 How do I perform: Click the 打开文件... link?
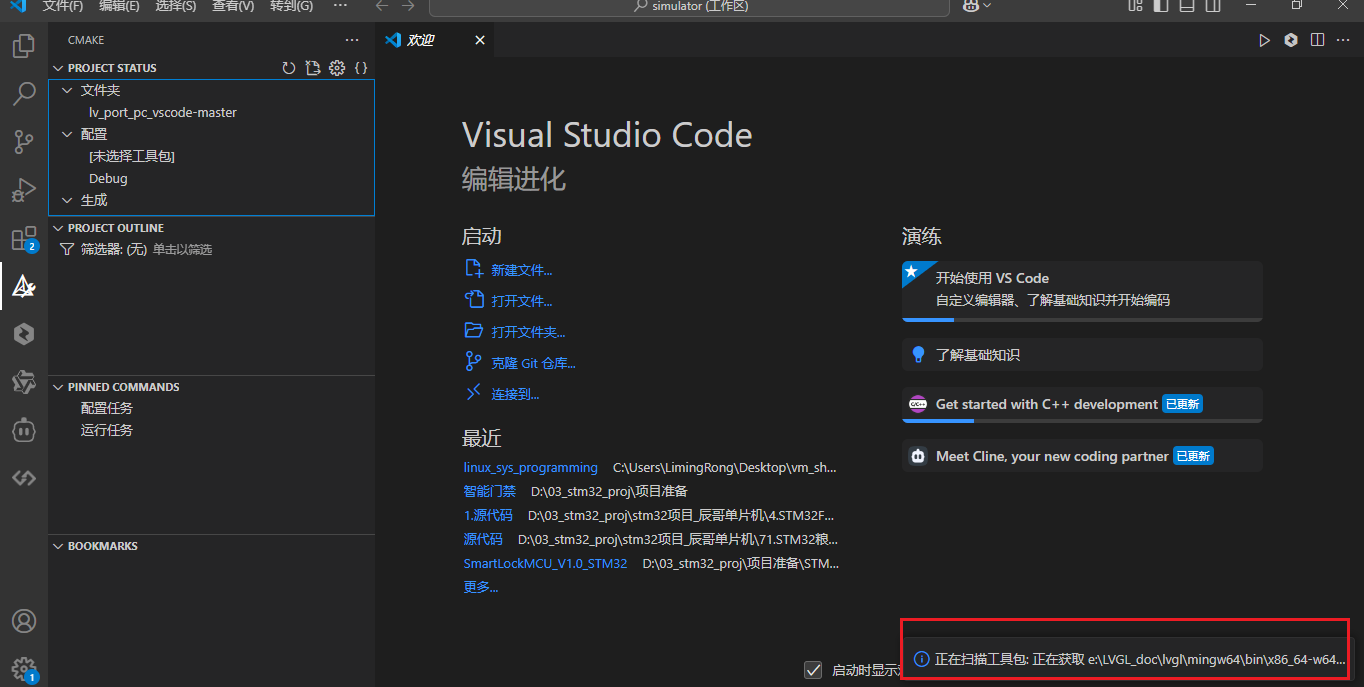521,301
